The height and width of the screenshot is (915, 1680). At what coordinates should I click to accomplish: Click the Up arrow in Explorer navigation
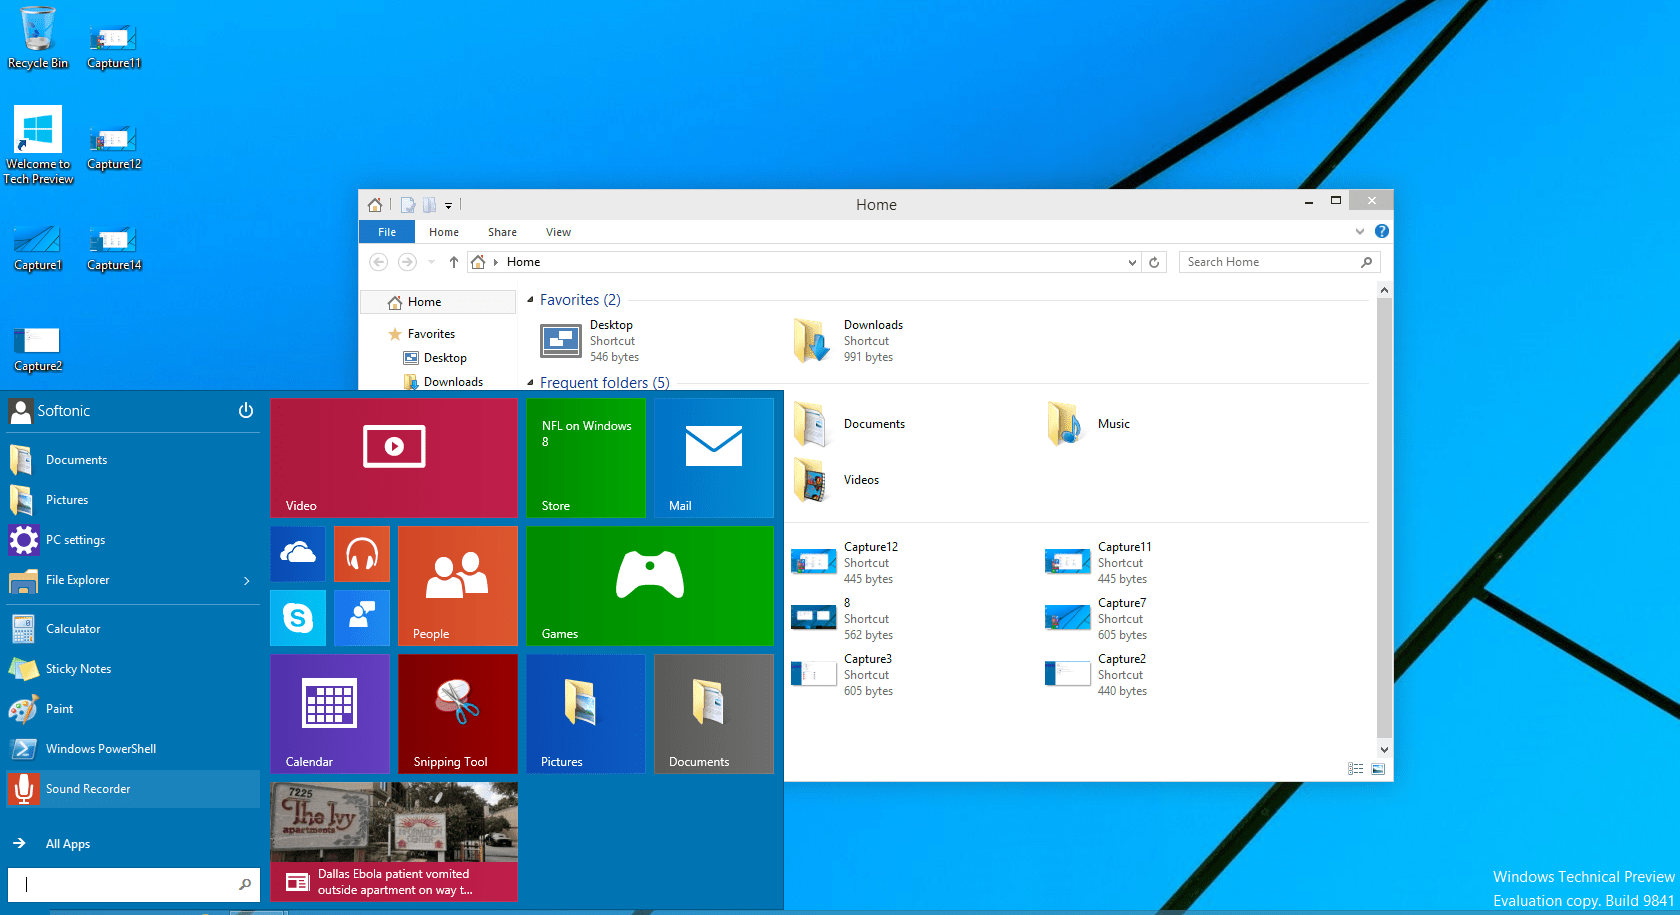point(454,262)
